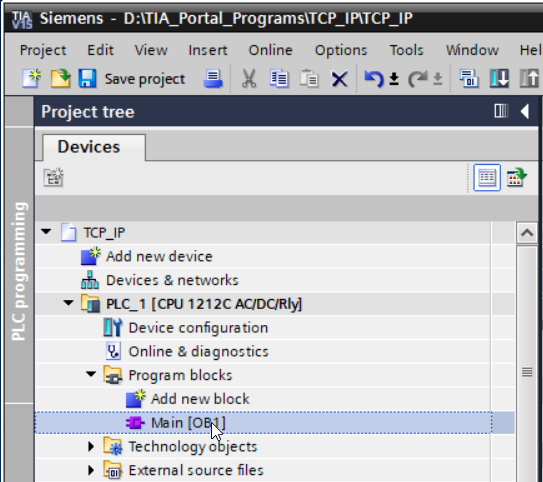Click the Undo arrow icon
The width and height of the screenshot is (543, 482).
(x=374, y=79)
